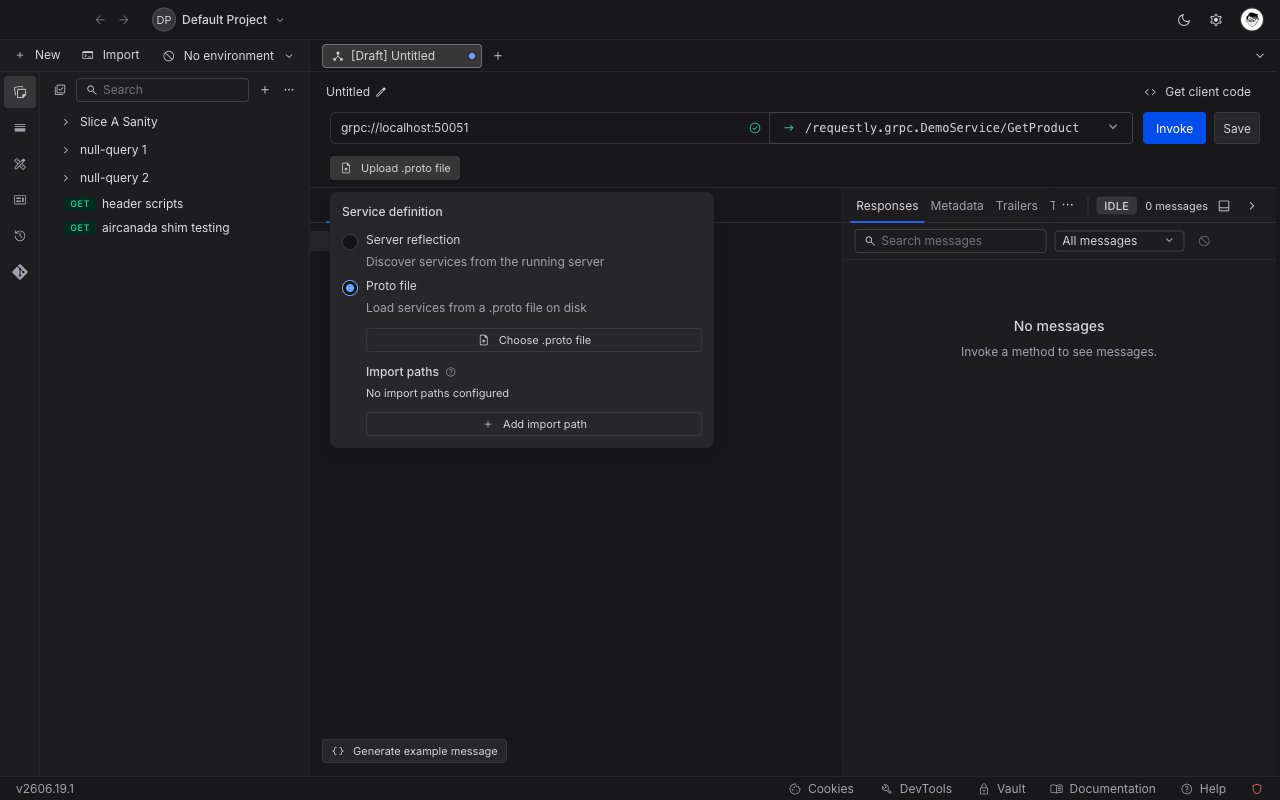Image resolution: width=1280 pixels, height=800 pixels.
Task: Click the New button
Action: 38,56
